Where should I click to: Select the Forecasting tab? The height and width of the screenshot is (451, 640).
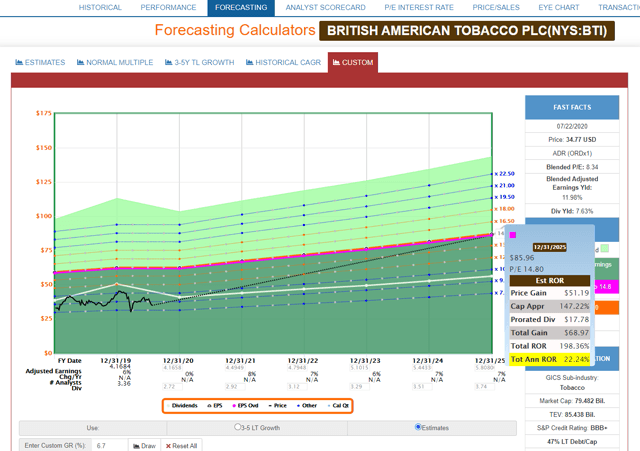point(241,7)
